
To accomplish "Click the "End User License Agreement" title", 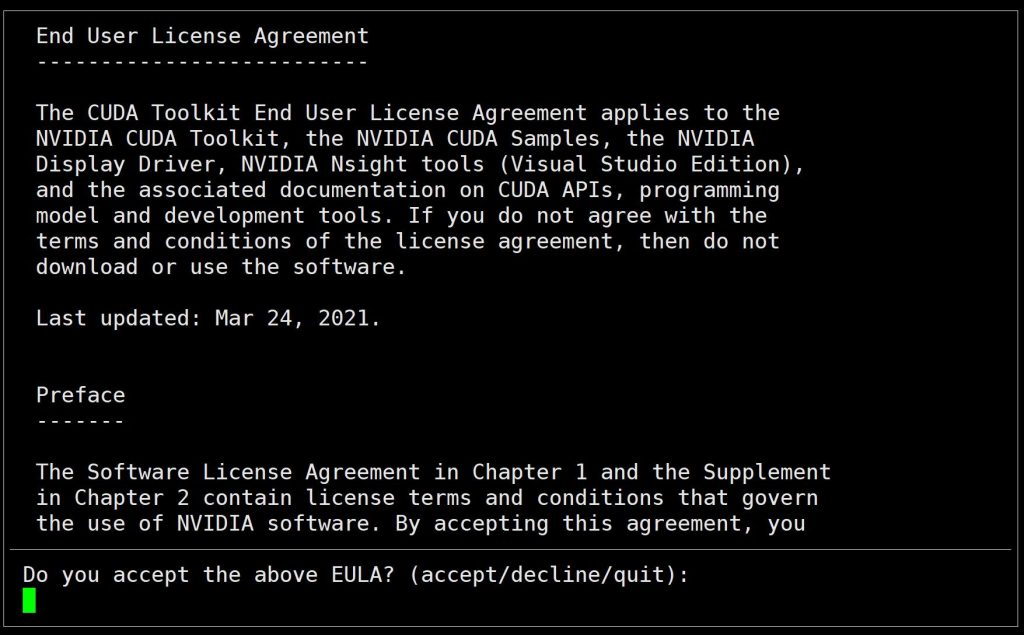I will click(x=202, y=37).
